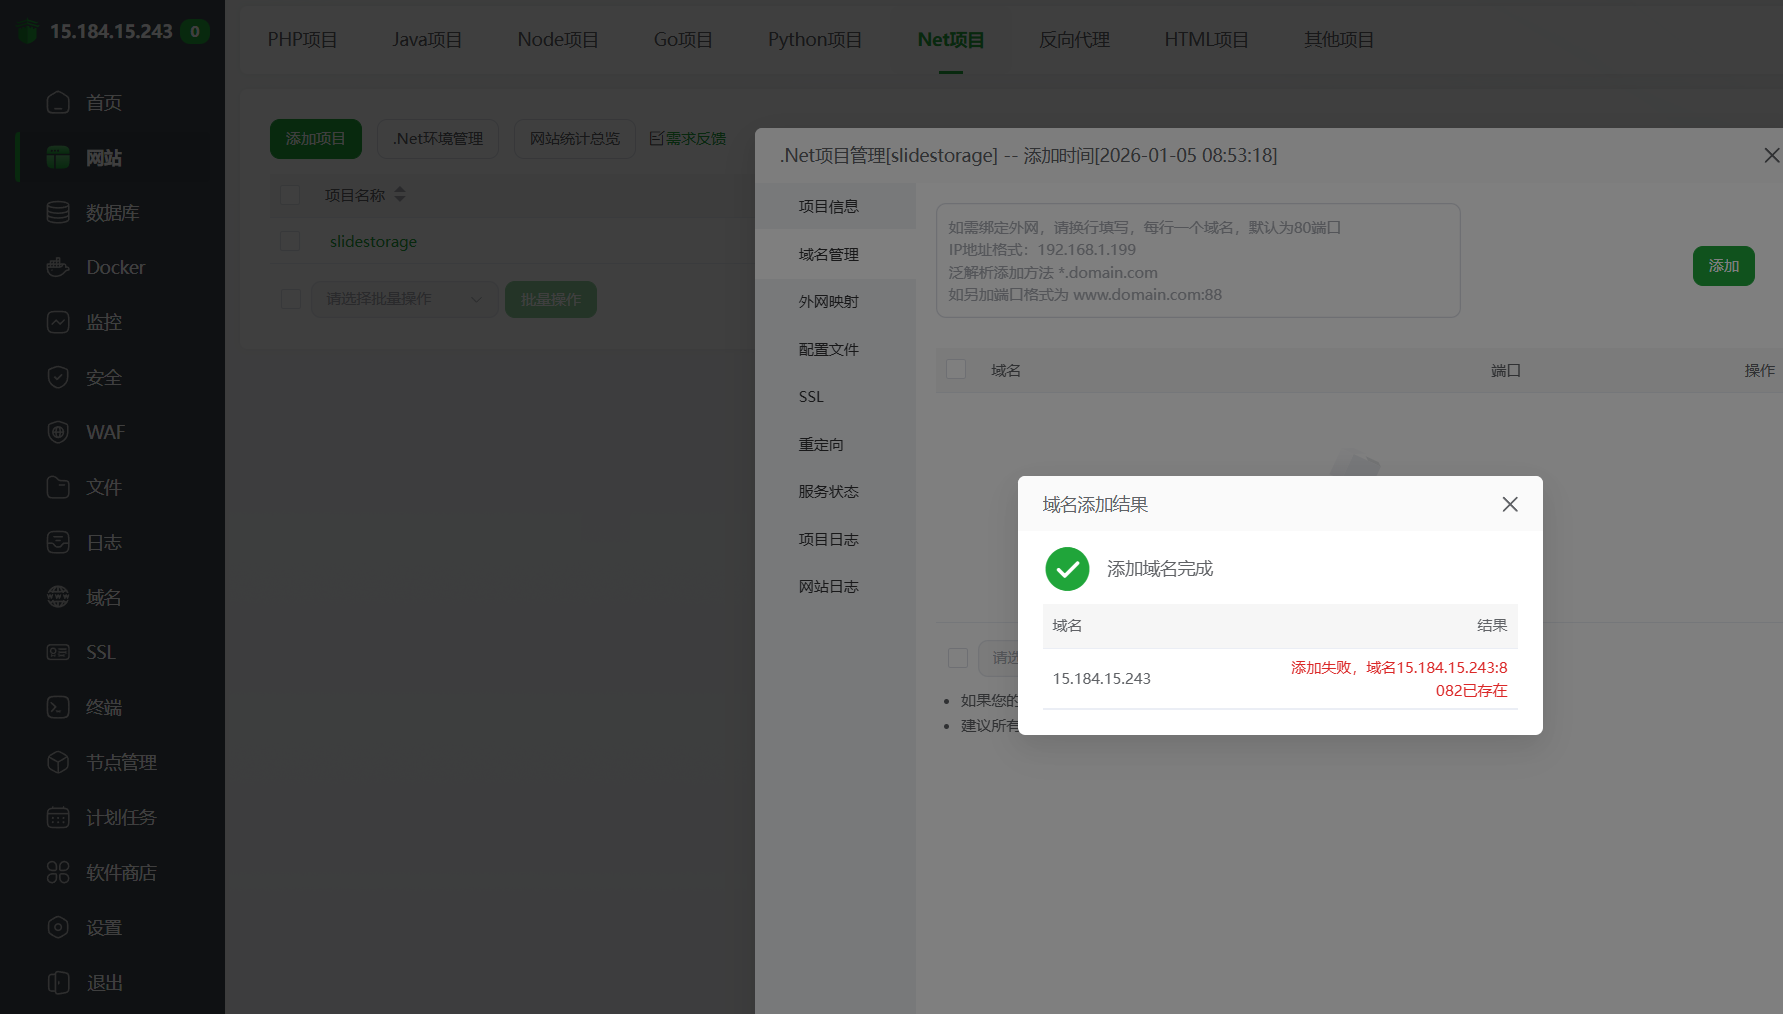Screen dimensions: 1783x1014
Task: Toggle the checkbox beside 请选择批量操作
Action: coord(290,299)
